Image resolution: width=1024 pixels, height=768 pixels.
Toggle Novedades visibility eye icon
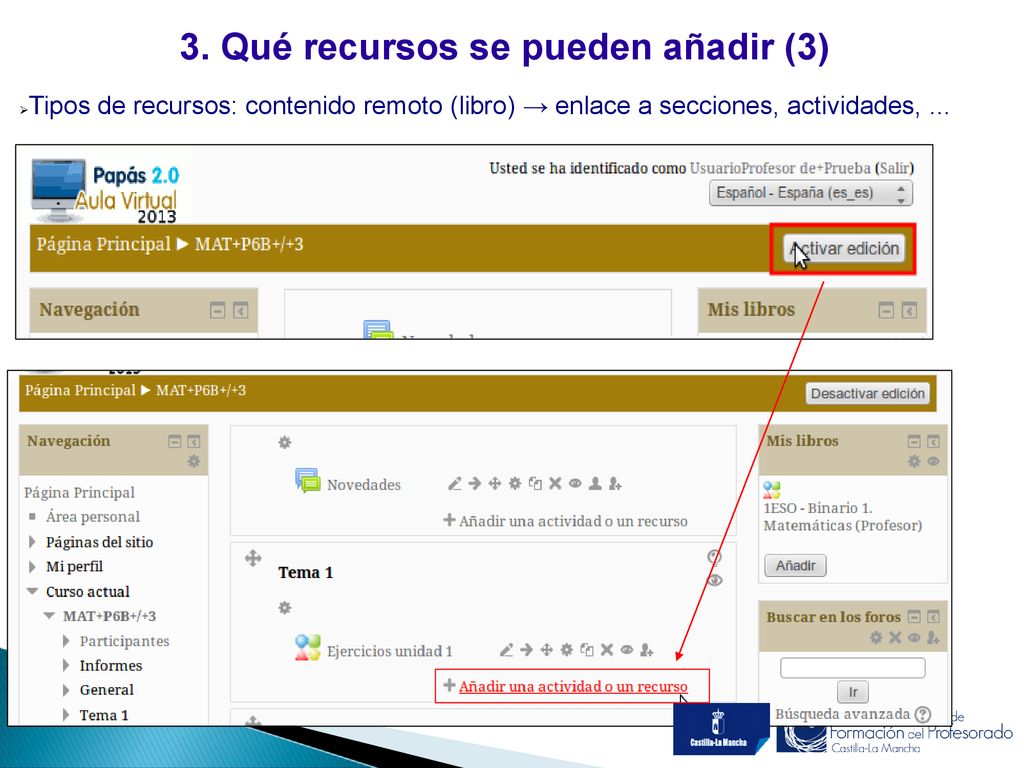click(x=575, y=483)
